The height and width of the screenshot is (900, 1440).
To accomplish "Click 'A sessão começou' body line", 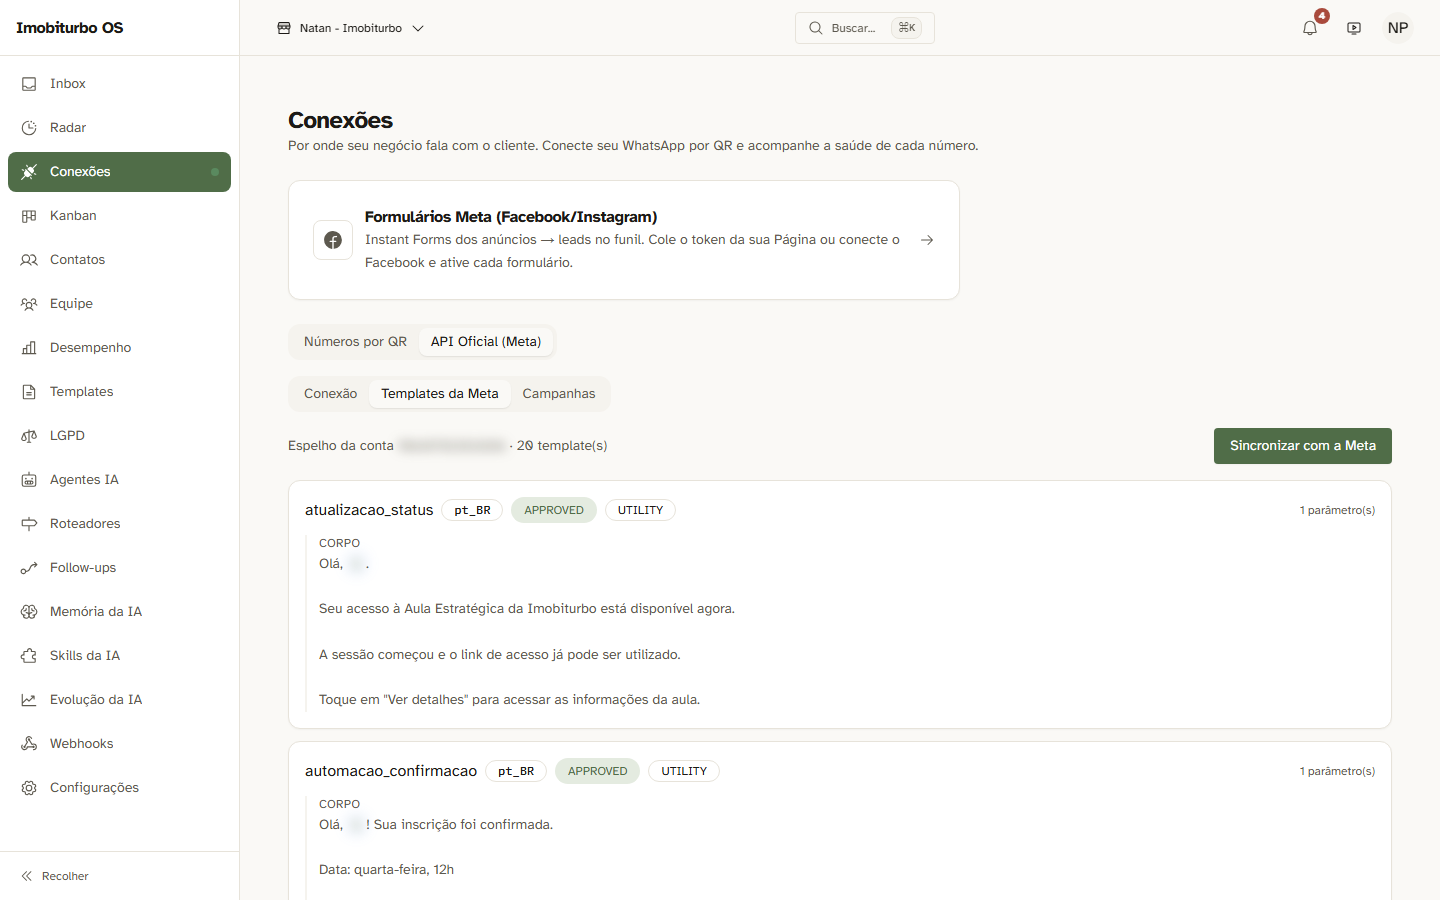I will 500,655.
